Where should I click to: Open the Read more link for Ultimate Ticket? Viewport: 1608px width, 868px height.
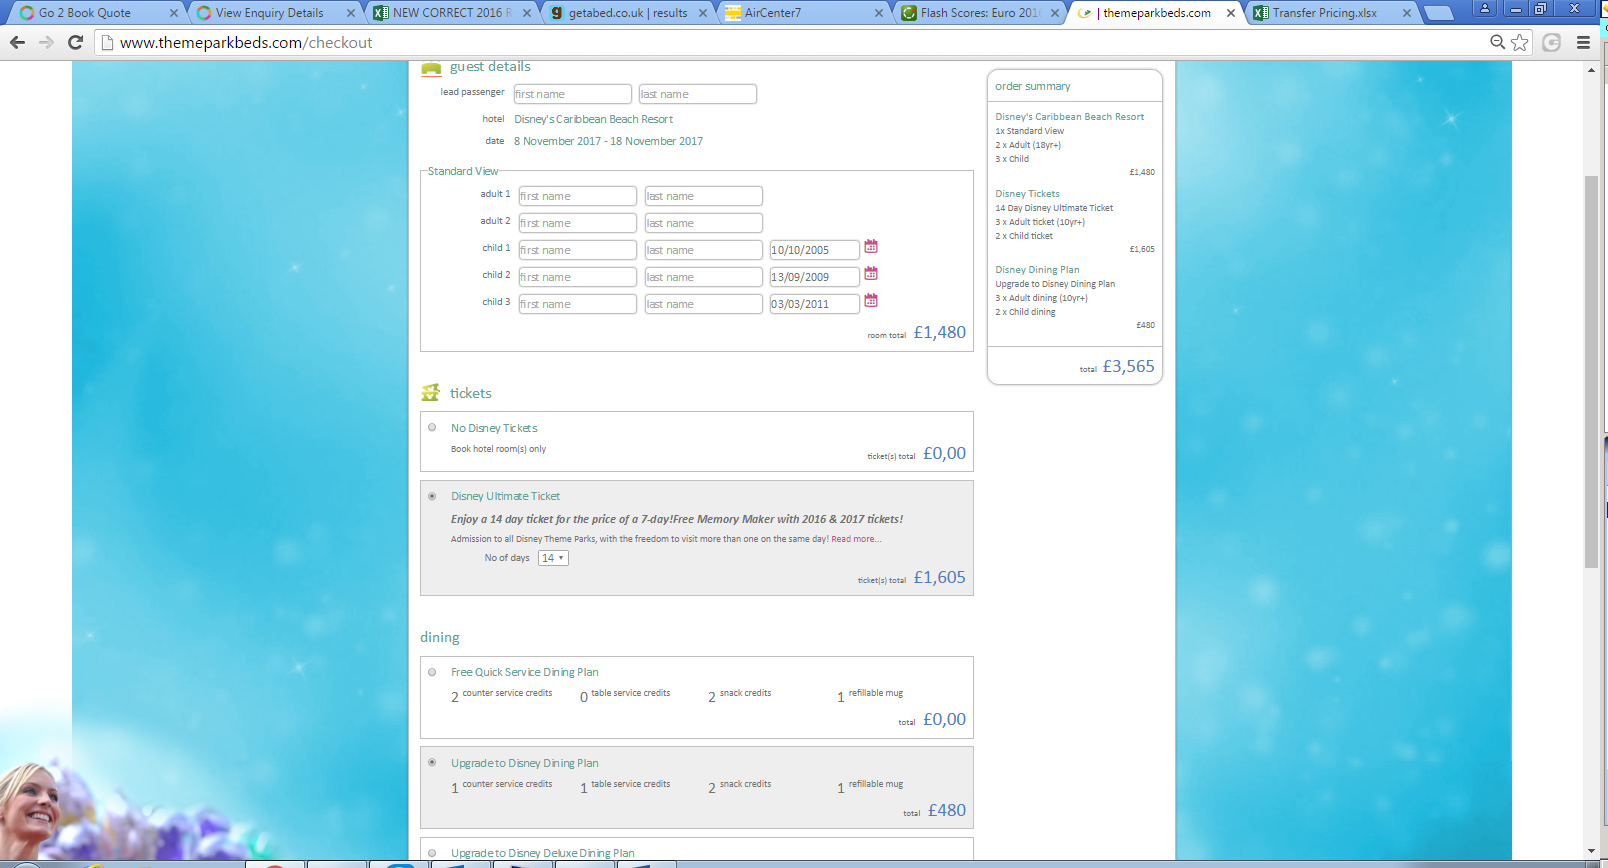pyautogui.click(x=856, y=539)
